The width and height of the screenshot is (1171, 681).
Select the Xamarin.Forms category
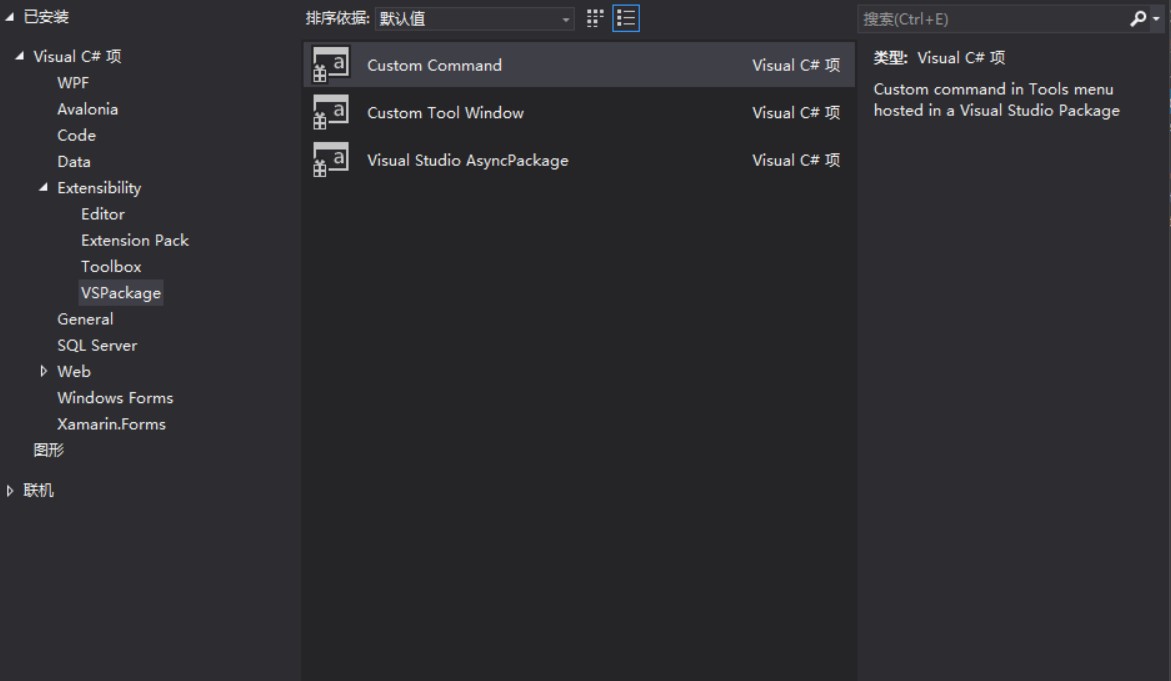pyautogui.click(x=111, y=424)
